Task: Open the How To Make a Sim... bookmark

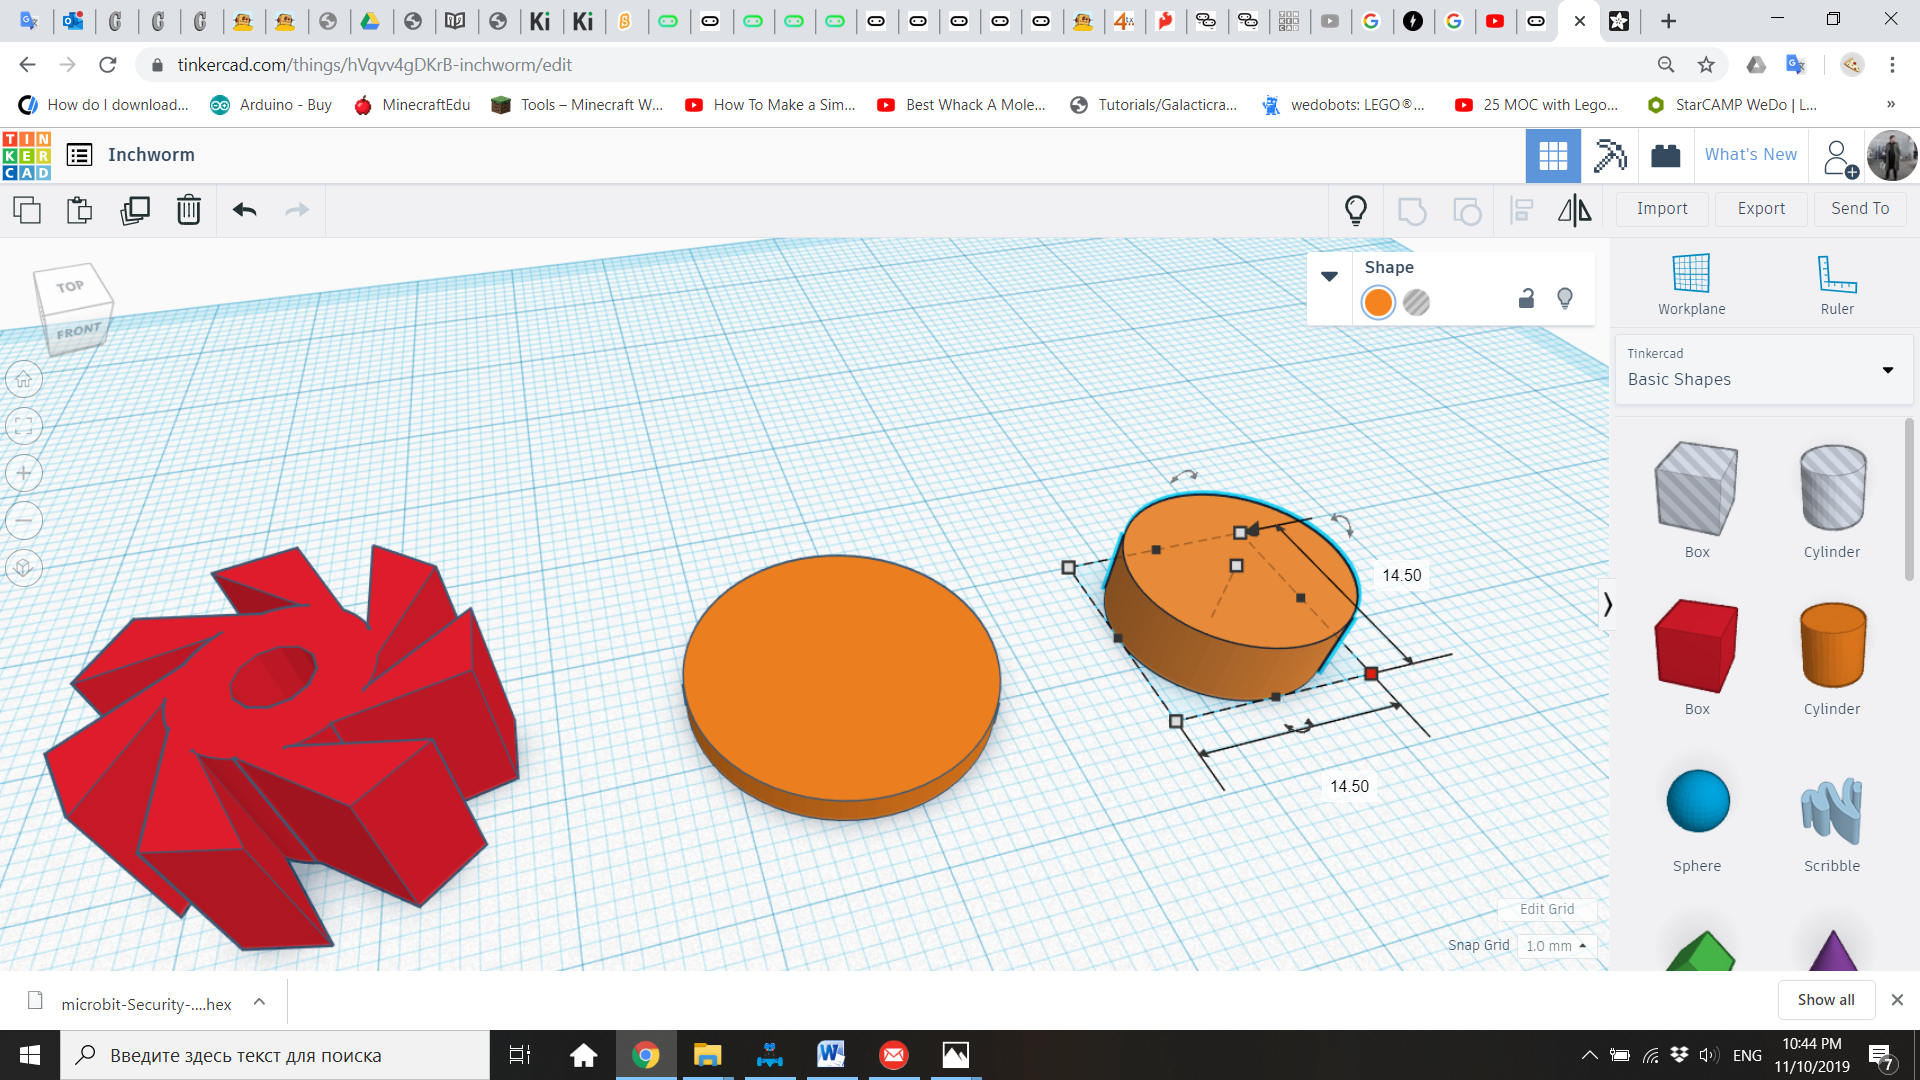Action: (x=770, y=105)
